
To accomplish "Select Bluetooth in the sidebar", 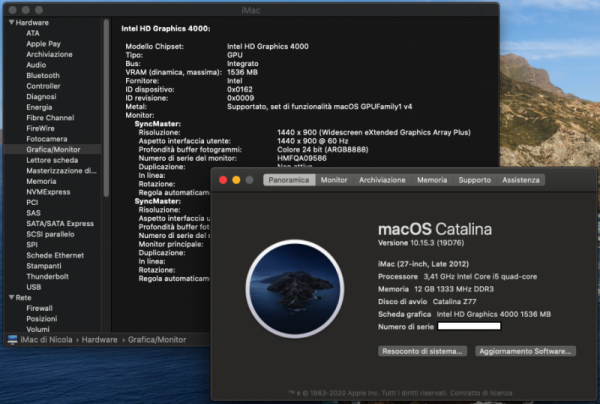I will pos(43,75).
